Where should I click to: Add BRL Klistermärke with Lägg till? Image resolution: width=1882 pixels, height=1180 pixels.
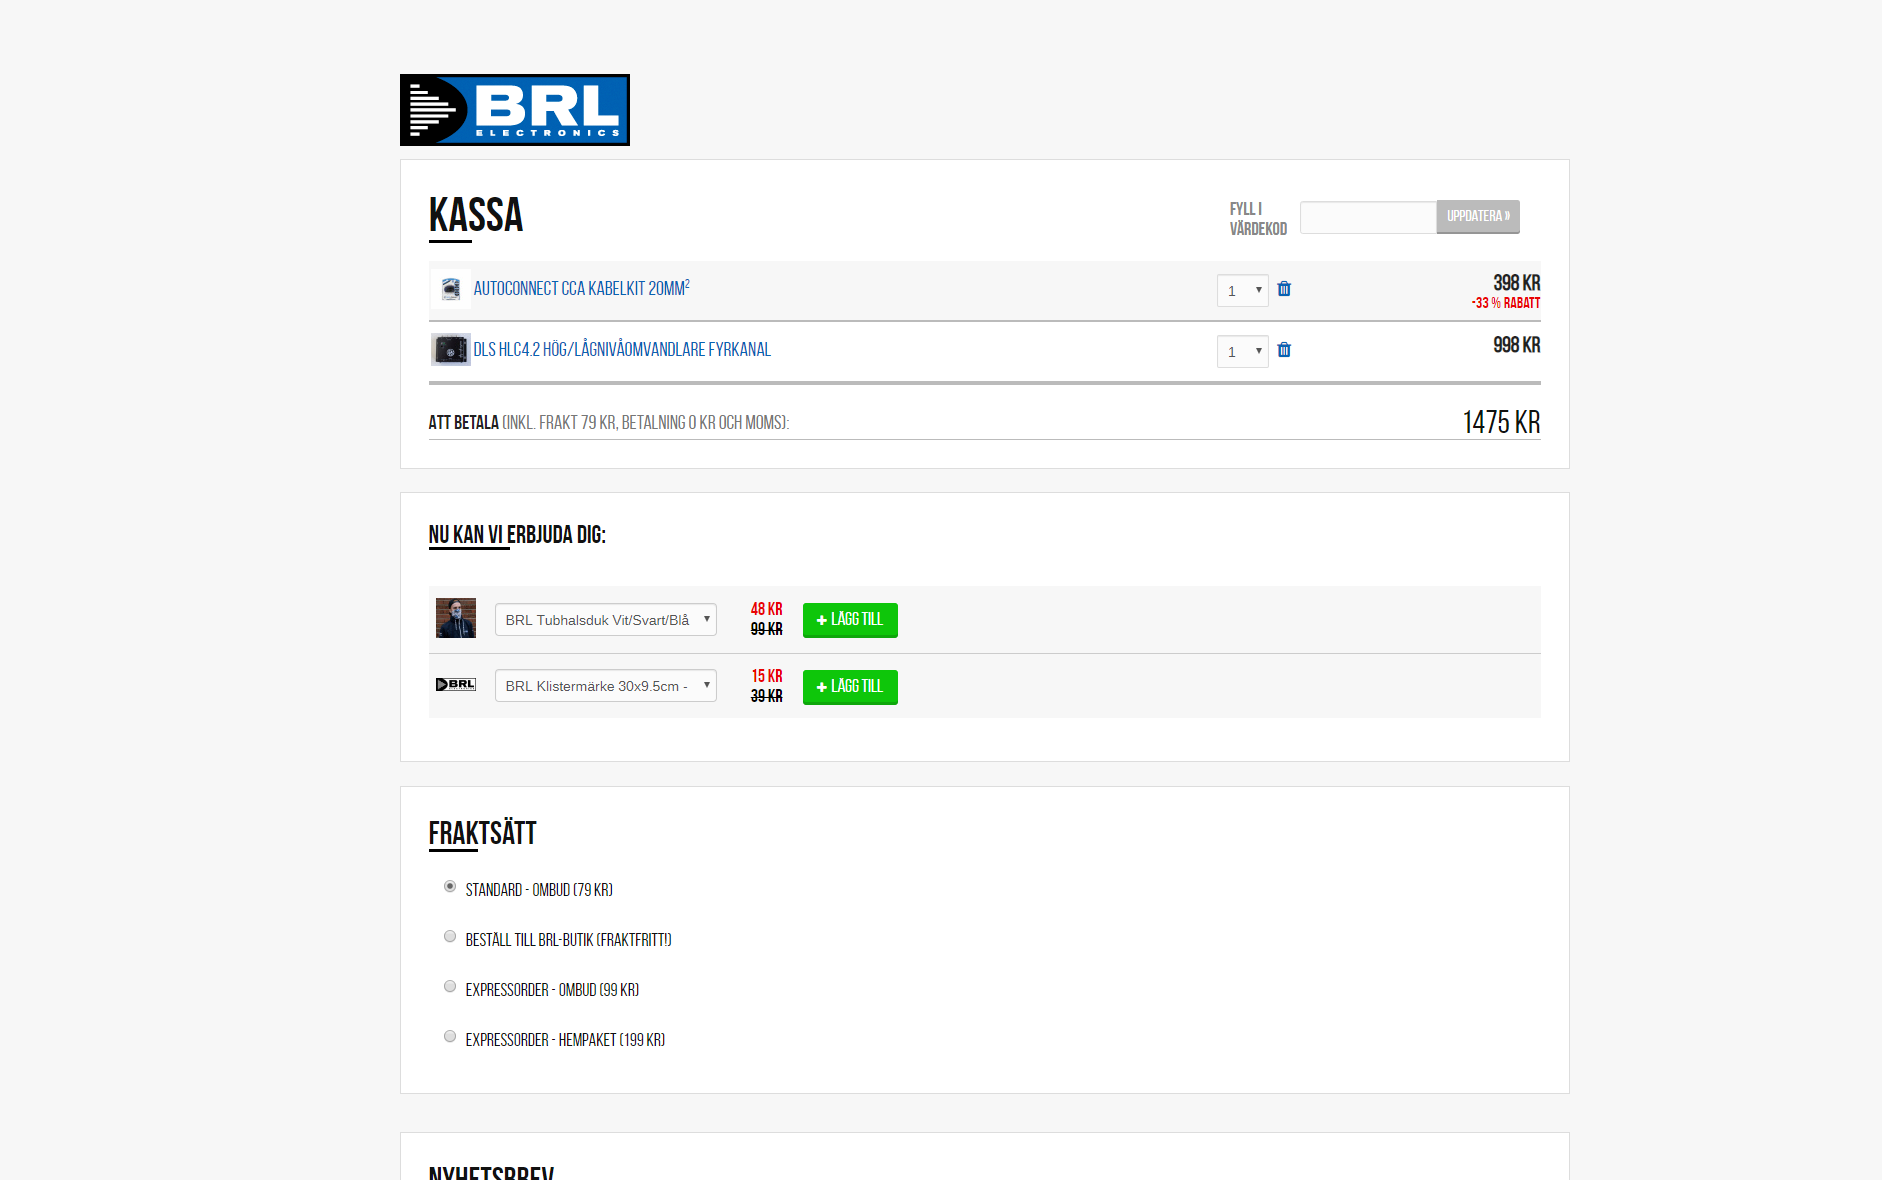click(850, 687)
